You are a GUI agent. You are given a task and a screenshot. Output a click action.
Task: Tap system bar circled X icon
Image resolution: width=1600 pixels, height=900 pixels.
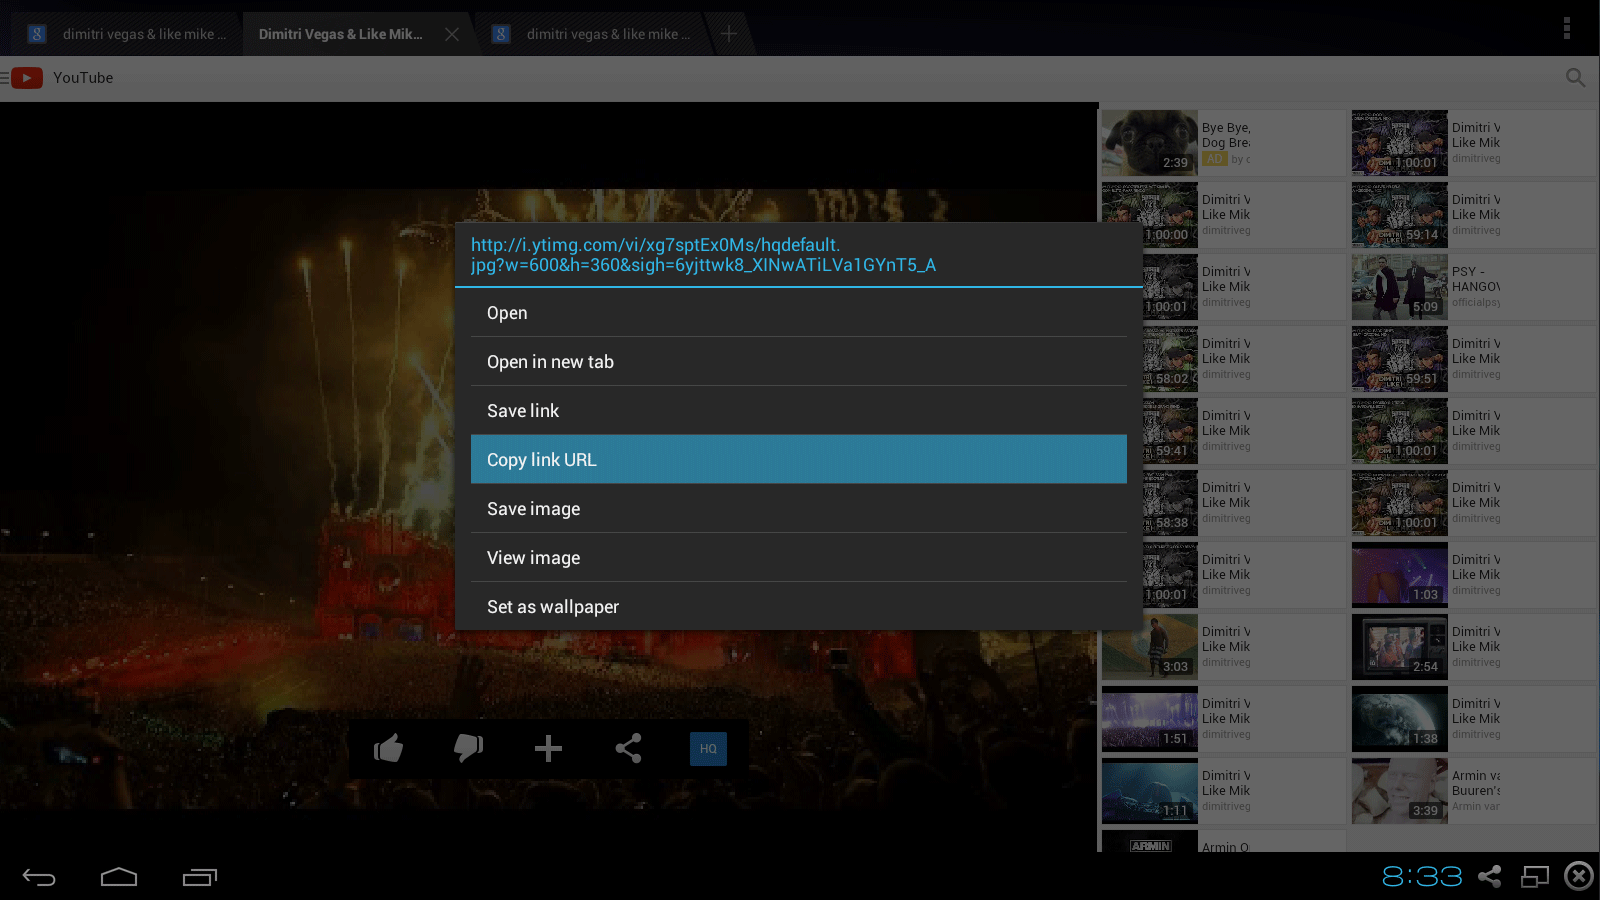1579,877
